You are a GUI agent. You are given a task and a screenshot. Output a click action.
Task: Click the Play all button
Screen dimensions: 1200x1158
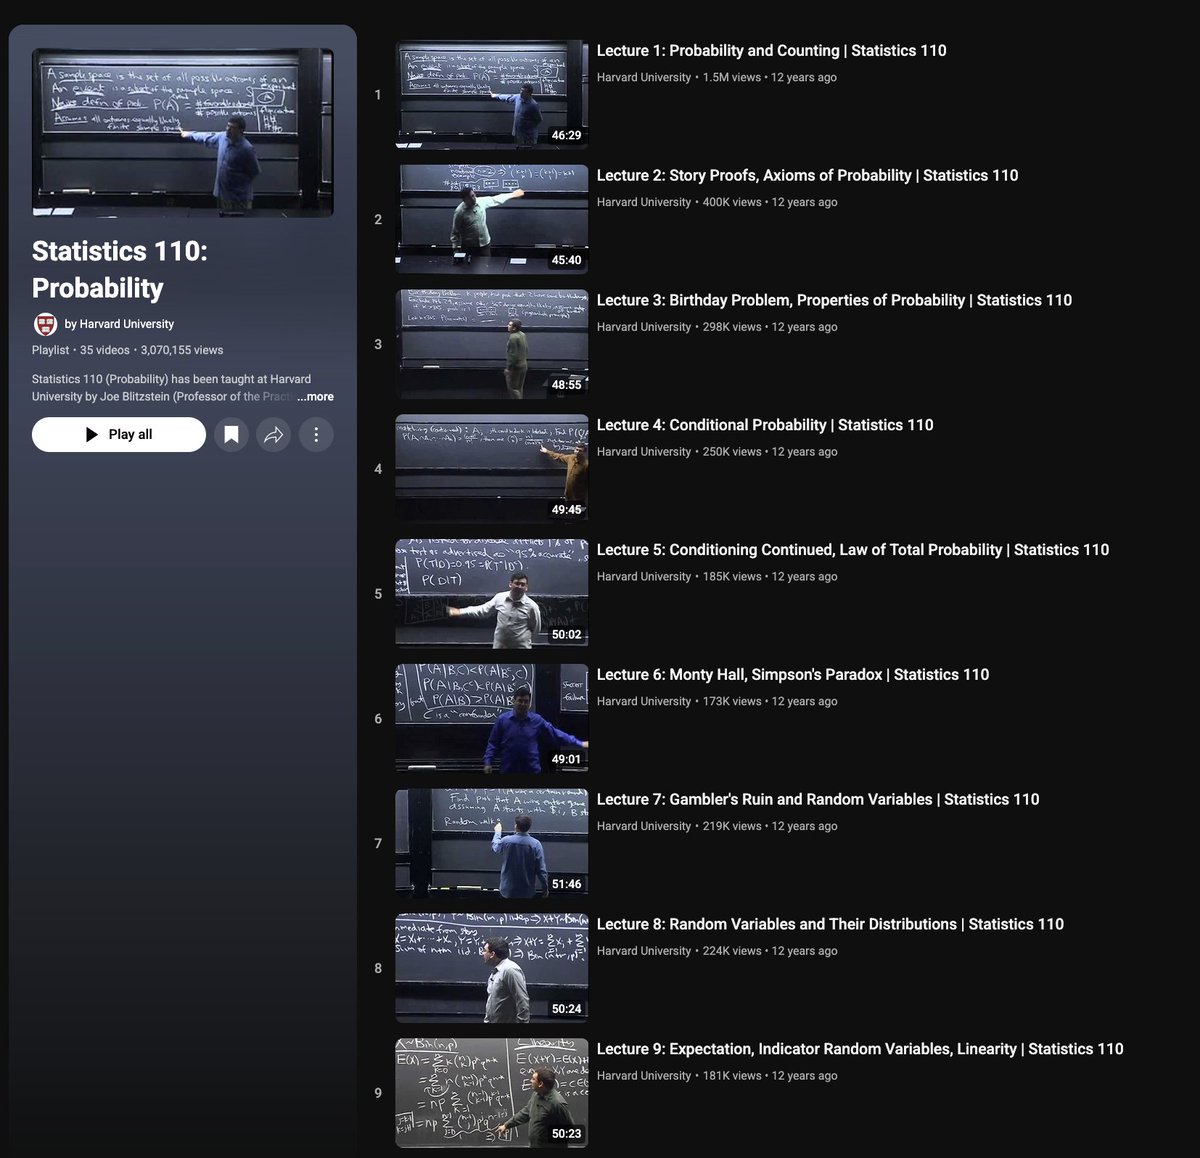pyautogui.click(x=119, y=434)
